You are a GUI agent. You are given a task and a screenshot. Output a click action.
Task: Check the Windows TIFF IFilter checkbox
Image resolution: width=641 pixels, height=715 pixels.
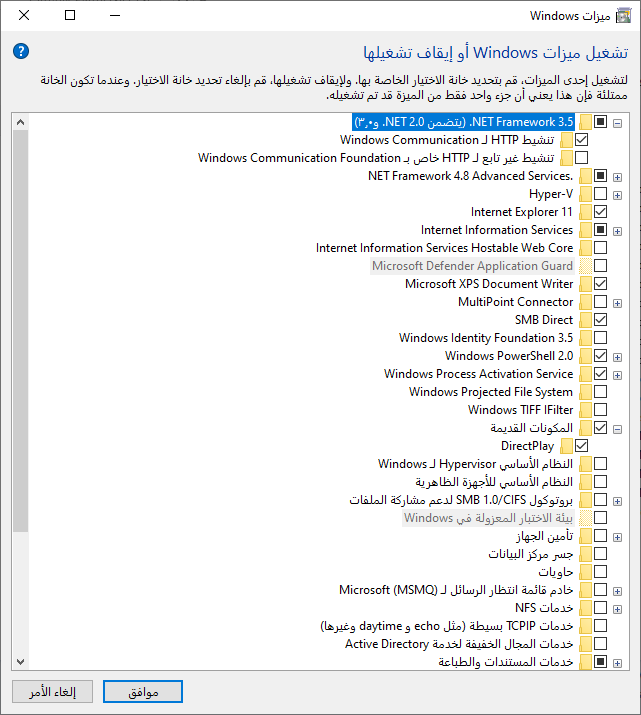[600, 409]
